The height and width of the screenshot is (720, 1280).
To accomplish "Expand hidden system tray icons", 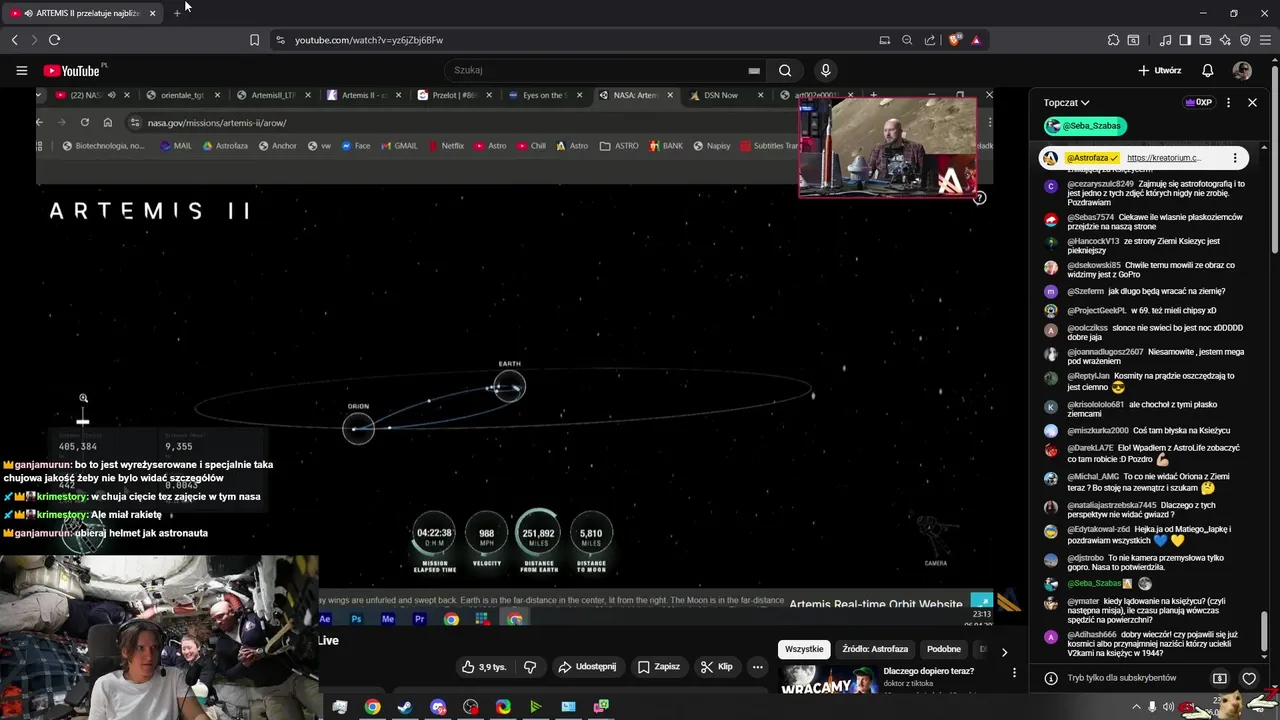I will click(x=1136, y=707).
